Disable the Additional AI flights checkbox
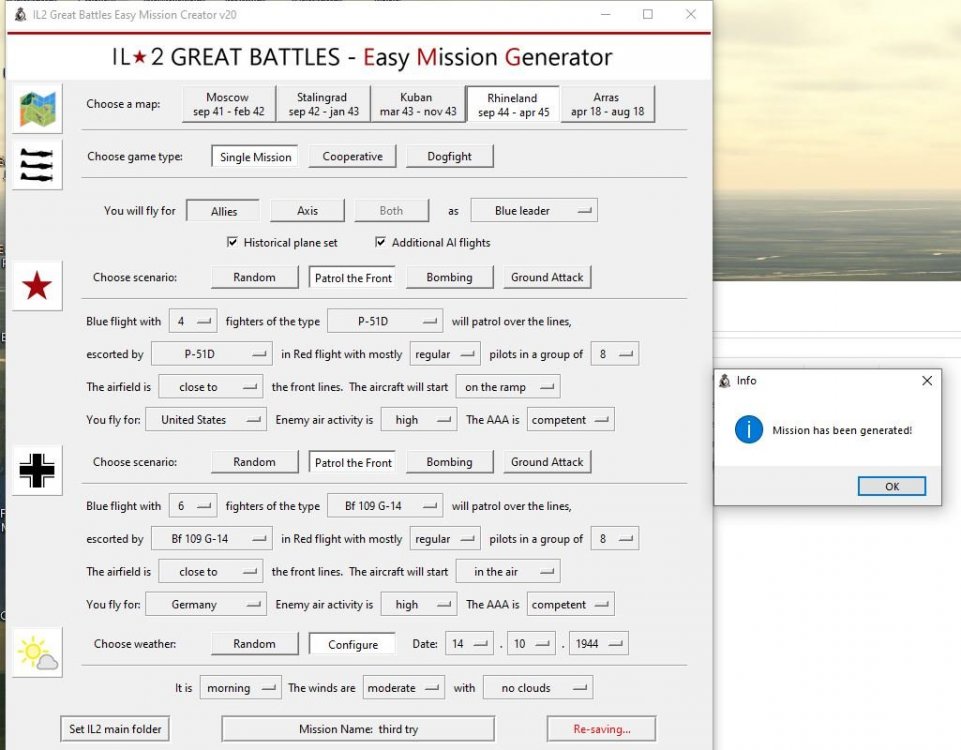Viewport: 961px width, 750px height. [x=381, y=242]
